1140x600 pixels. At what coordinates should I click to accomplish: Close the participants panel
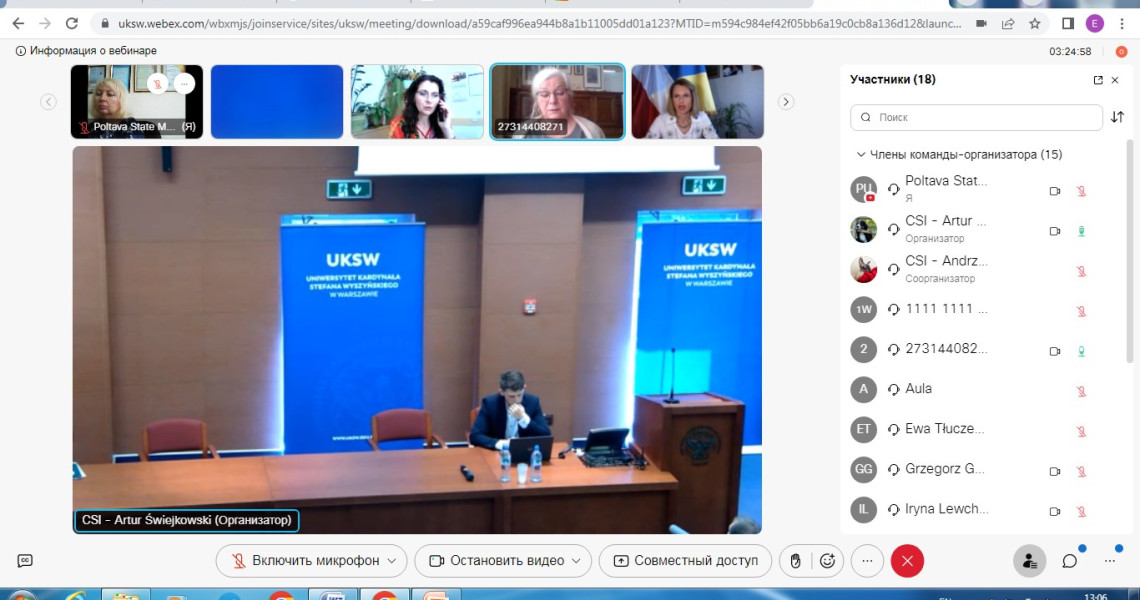point(1115,80)
